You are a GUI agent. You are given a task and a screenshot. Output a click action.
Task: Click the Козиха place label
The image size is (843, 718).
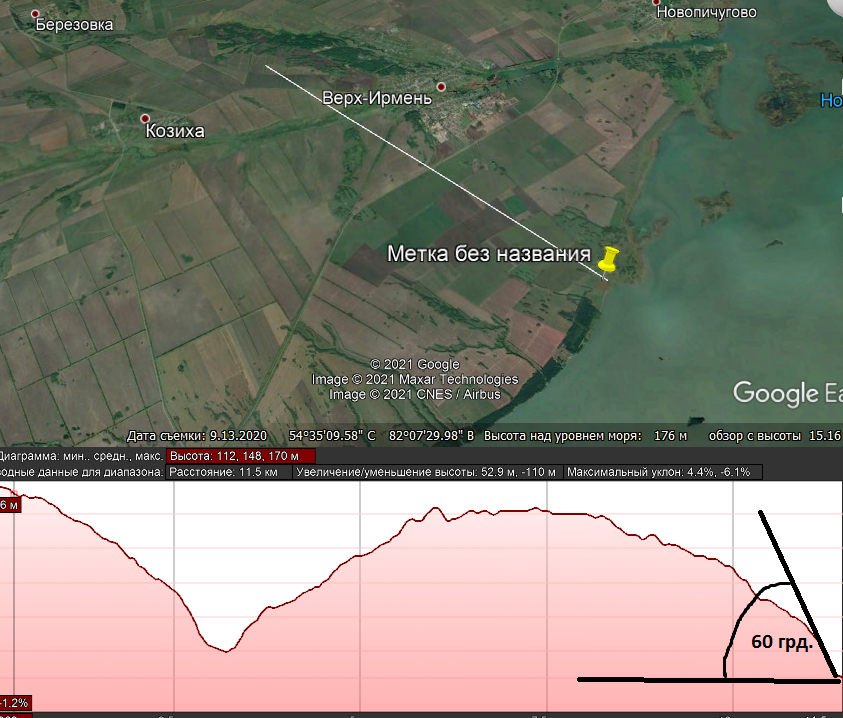175,131
